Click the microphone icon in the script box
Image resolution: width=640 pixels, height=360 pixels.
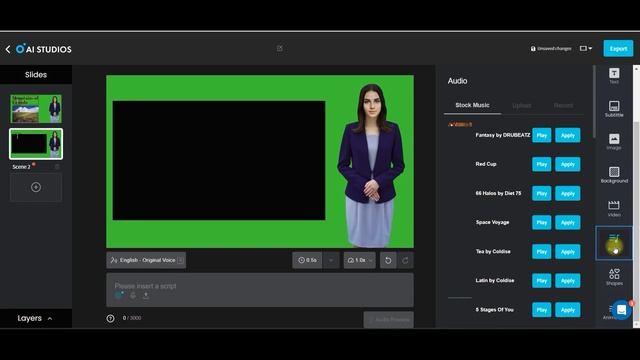click(x=133, y=296)
